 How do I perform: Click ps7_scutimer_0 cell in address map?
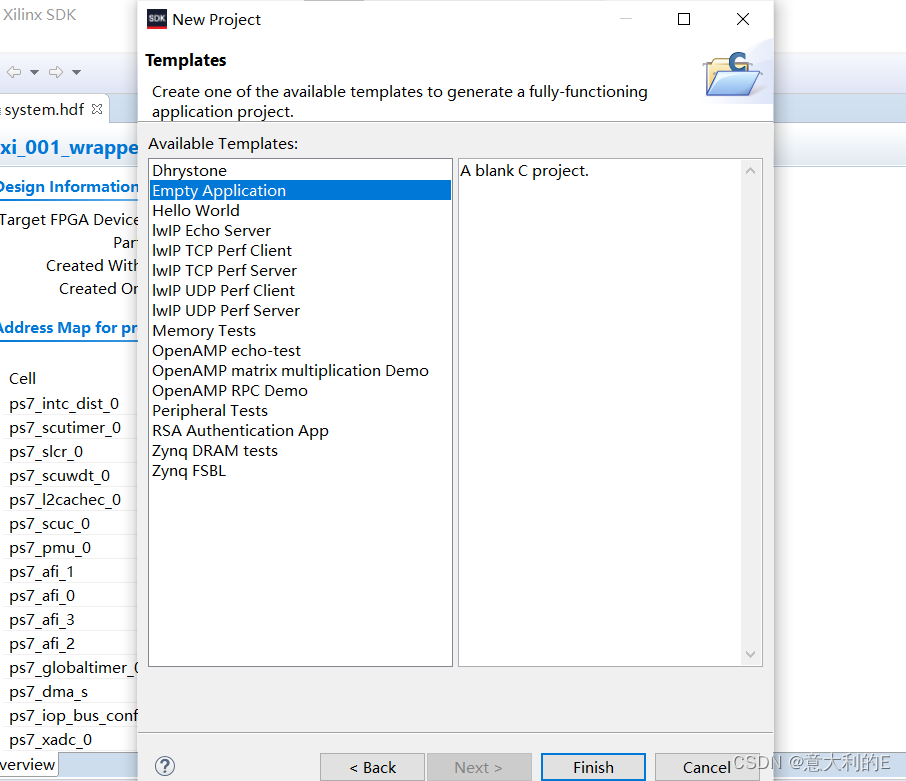point(65,428)
